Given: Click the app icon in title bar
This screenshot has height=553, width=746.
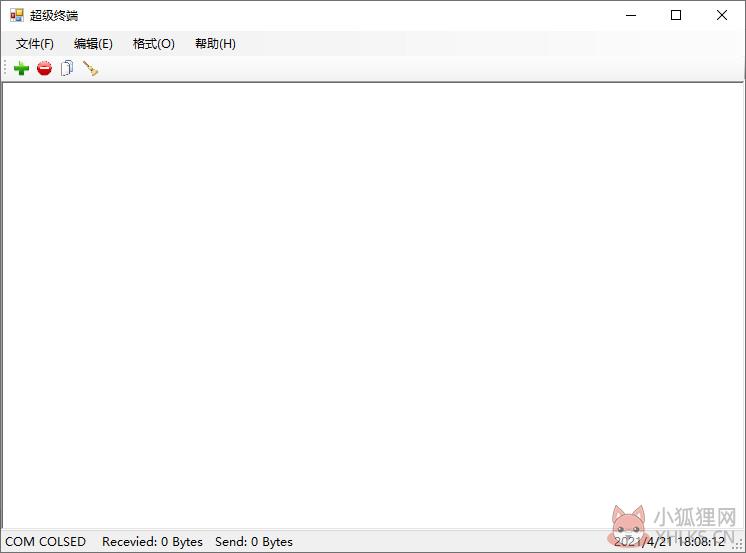Looking at the screenshot, I should click(x=17, y=15).
